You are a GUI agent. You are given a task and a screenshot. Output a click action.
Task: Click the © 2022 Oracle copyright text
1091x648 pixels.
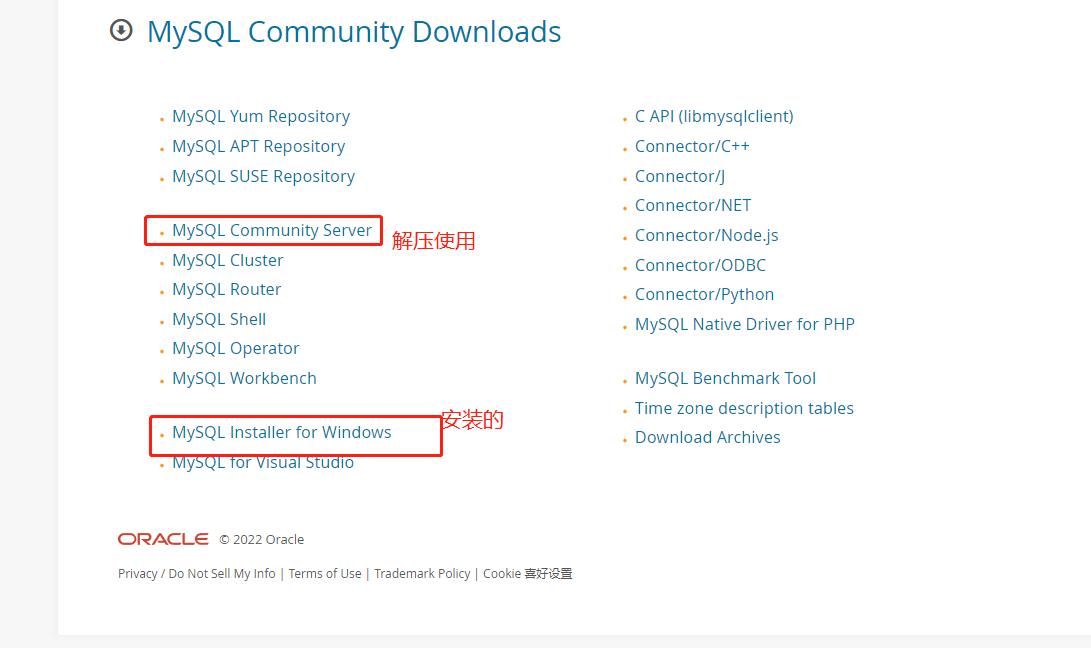262,539
